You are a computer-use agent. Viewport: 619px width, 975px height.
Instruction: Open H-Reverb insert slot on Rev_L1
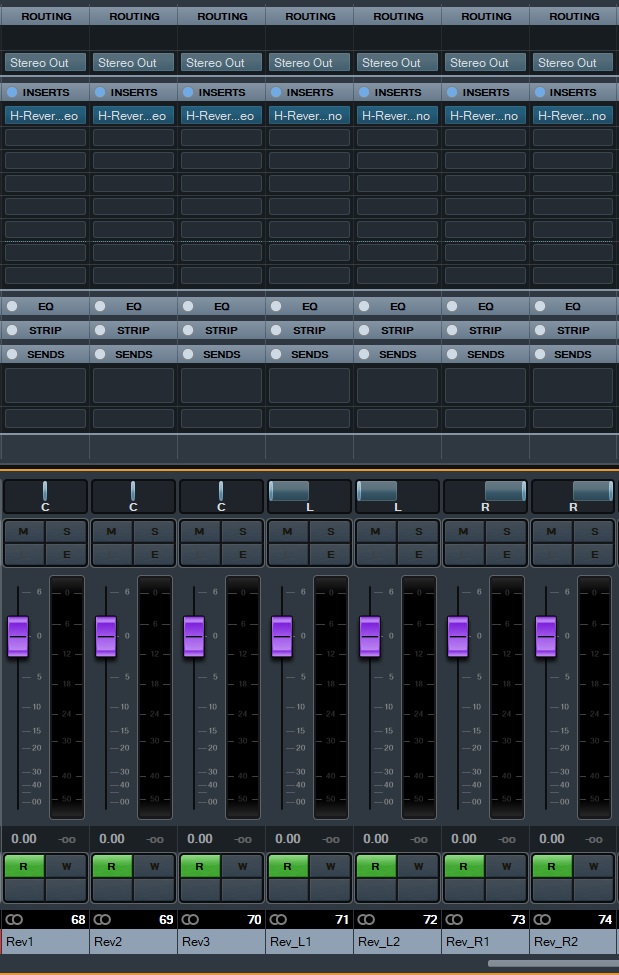(x=309, y=116)
